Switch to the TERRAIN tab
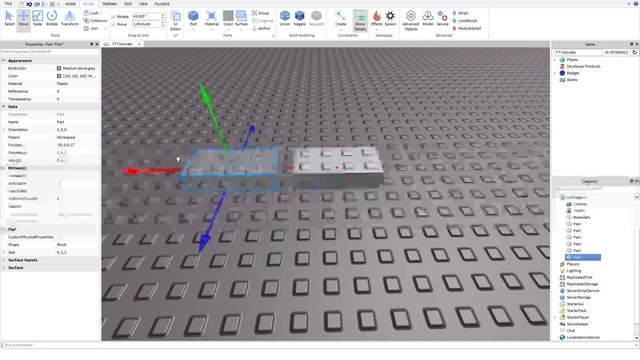The width and height of the screenshot is (640, 360). [x=109, y=4]
